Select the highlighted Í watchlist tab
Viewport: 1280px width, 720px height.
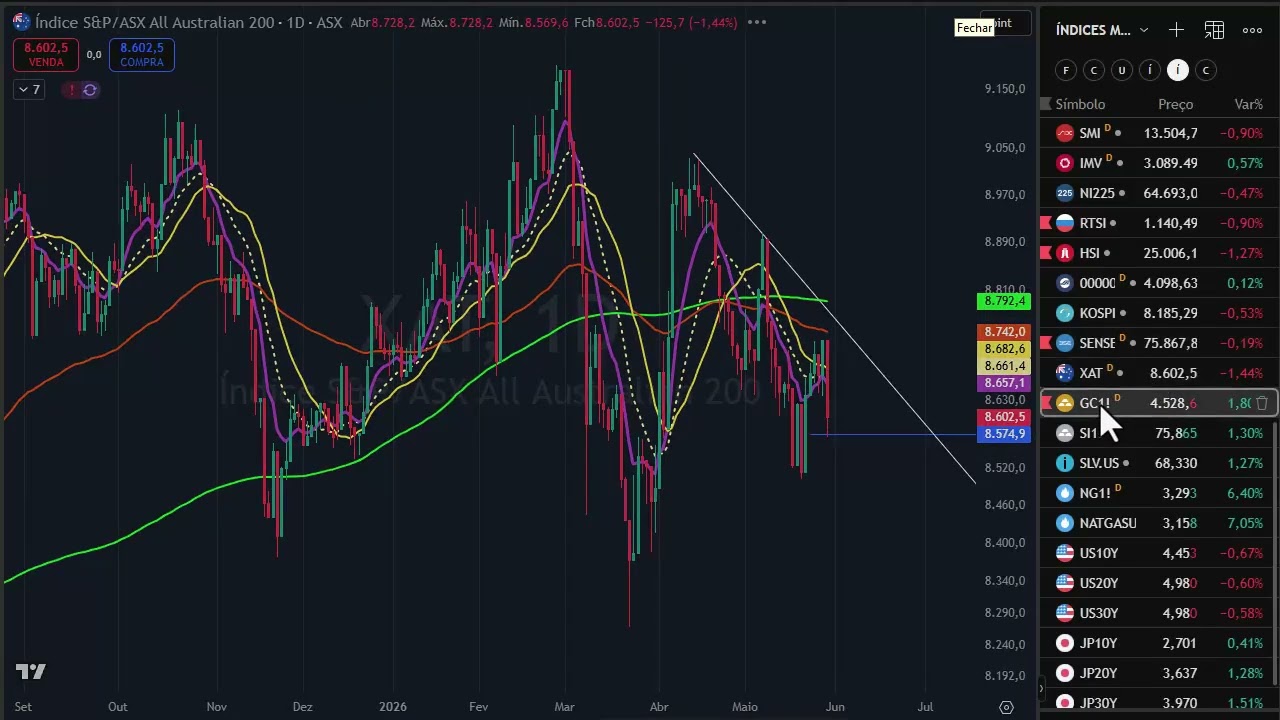pyautogui.click(x=1178, y=70)
